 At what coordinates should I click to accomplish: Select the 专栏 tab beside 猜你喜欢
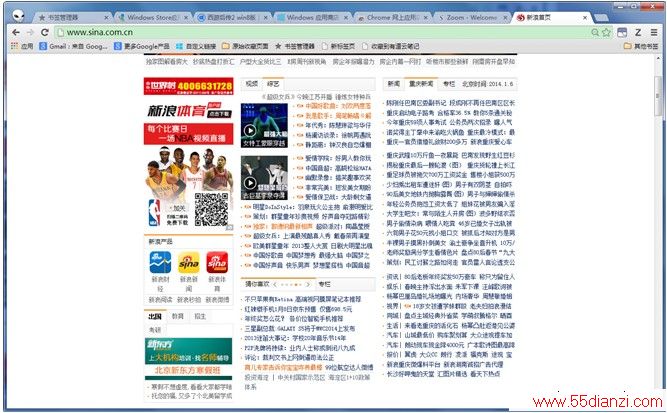pos(324,284)
